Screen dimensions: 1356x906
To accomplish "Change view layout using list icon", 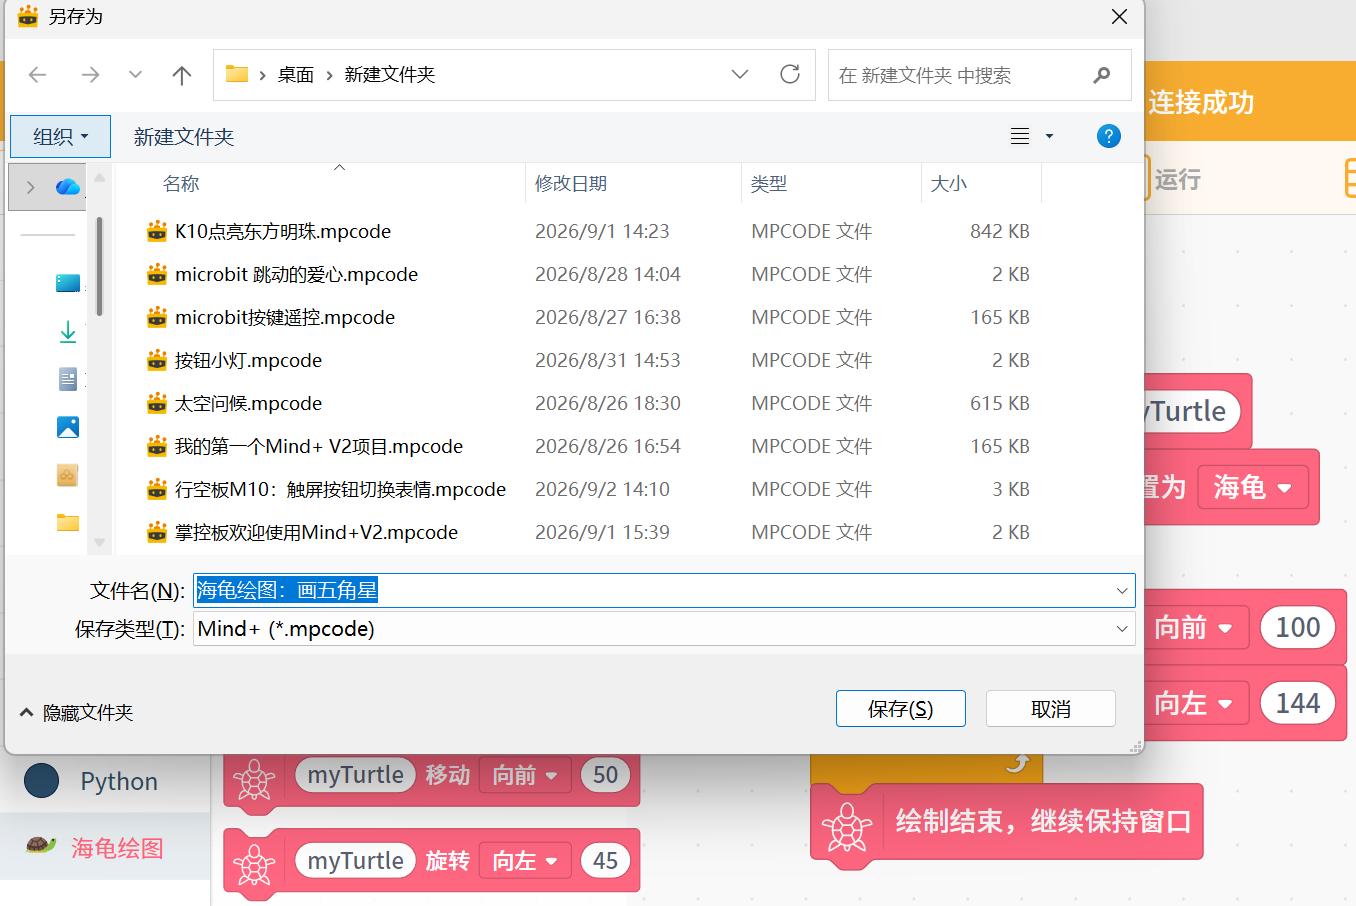I will [1020, 136].
